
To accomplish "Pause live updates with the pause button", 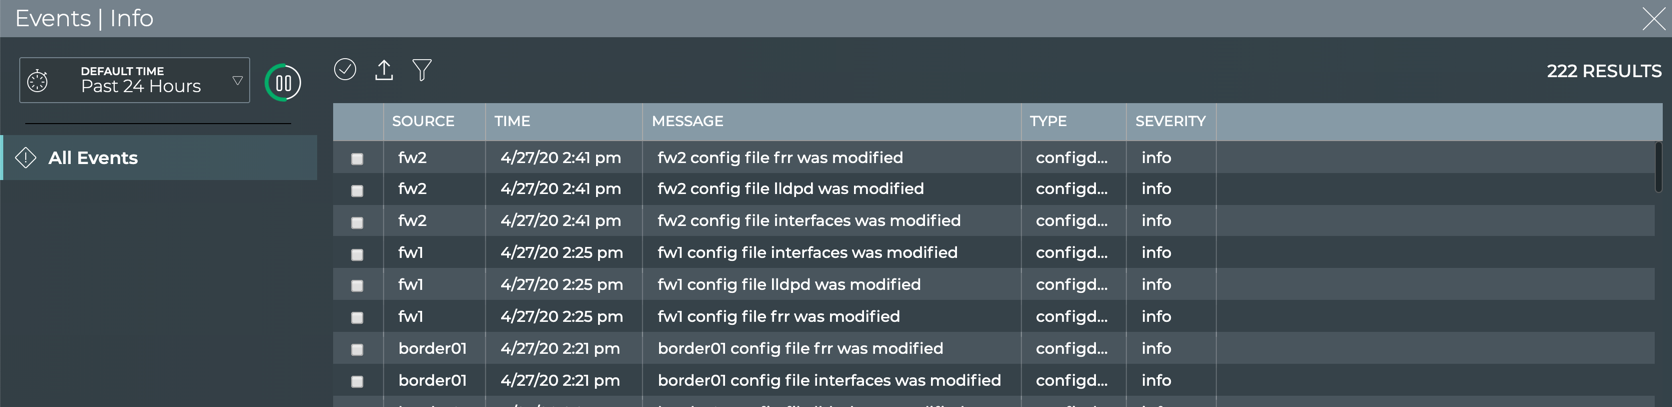I will point(283,83).
